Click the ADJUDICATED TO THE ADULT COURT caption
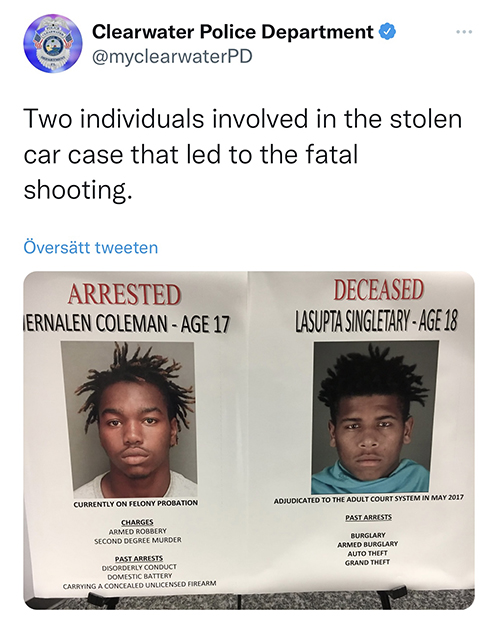The height and width of the screenshot is (630, 498). (x=369, y=499)
